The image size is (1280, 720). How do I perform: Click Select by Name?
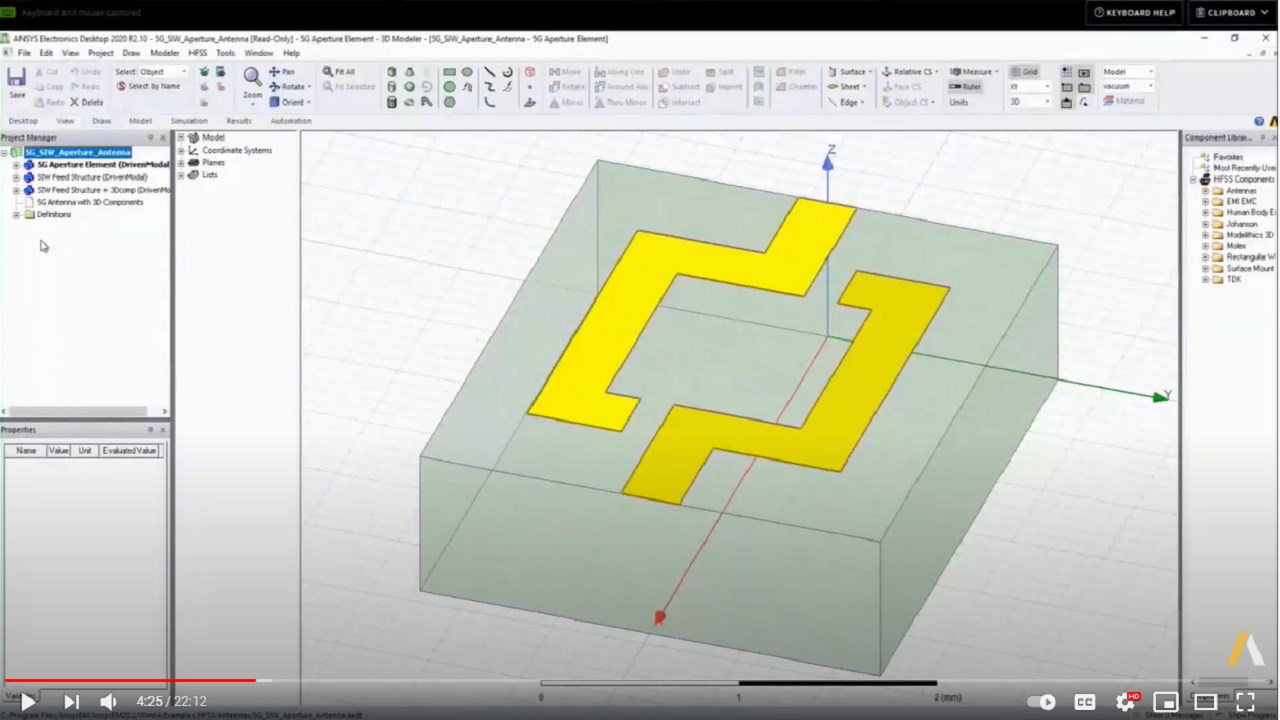point(148,86)
